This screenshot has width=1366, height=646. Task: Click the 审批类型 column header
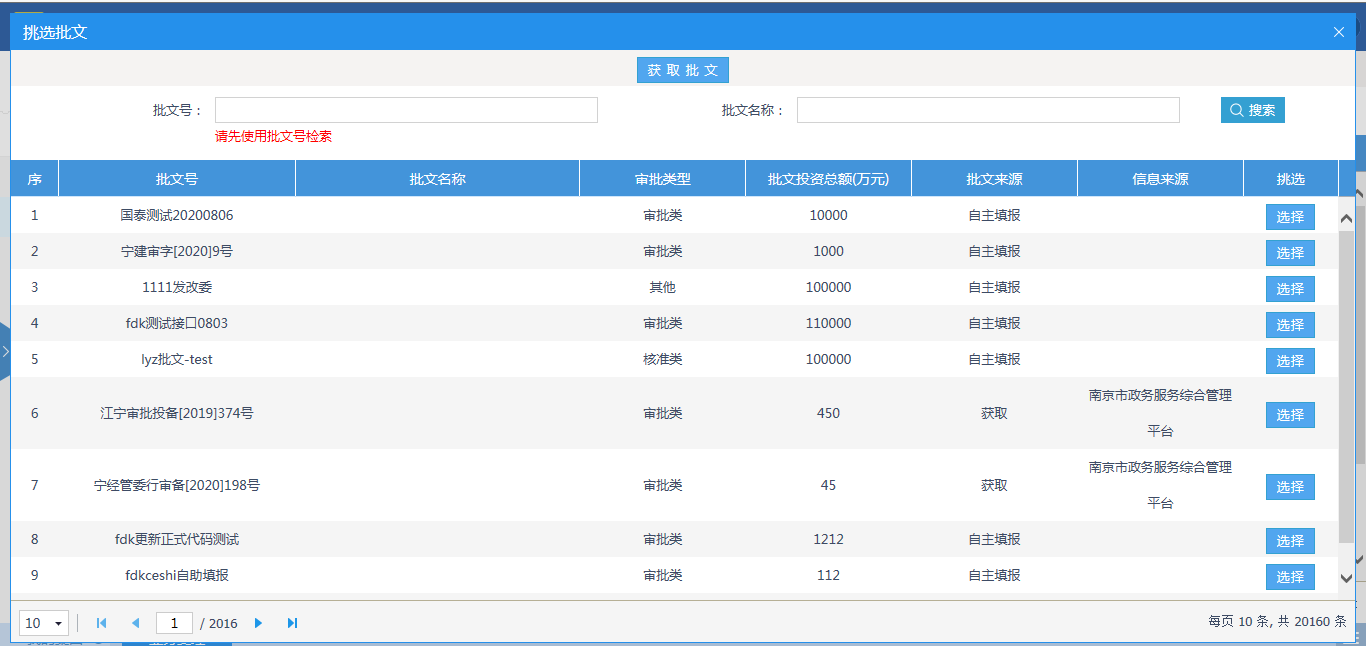tap(663, 179)
